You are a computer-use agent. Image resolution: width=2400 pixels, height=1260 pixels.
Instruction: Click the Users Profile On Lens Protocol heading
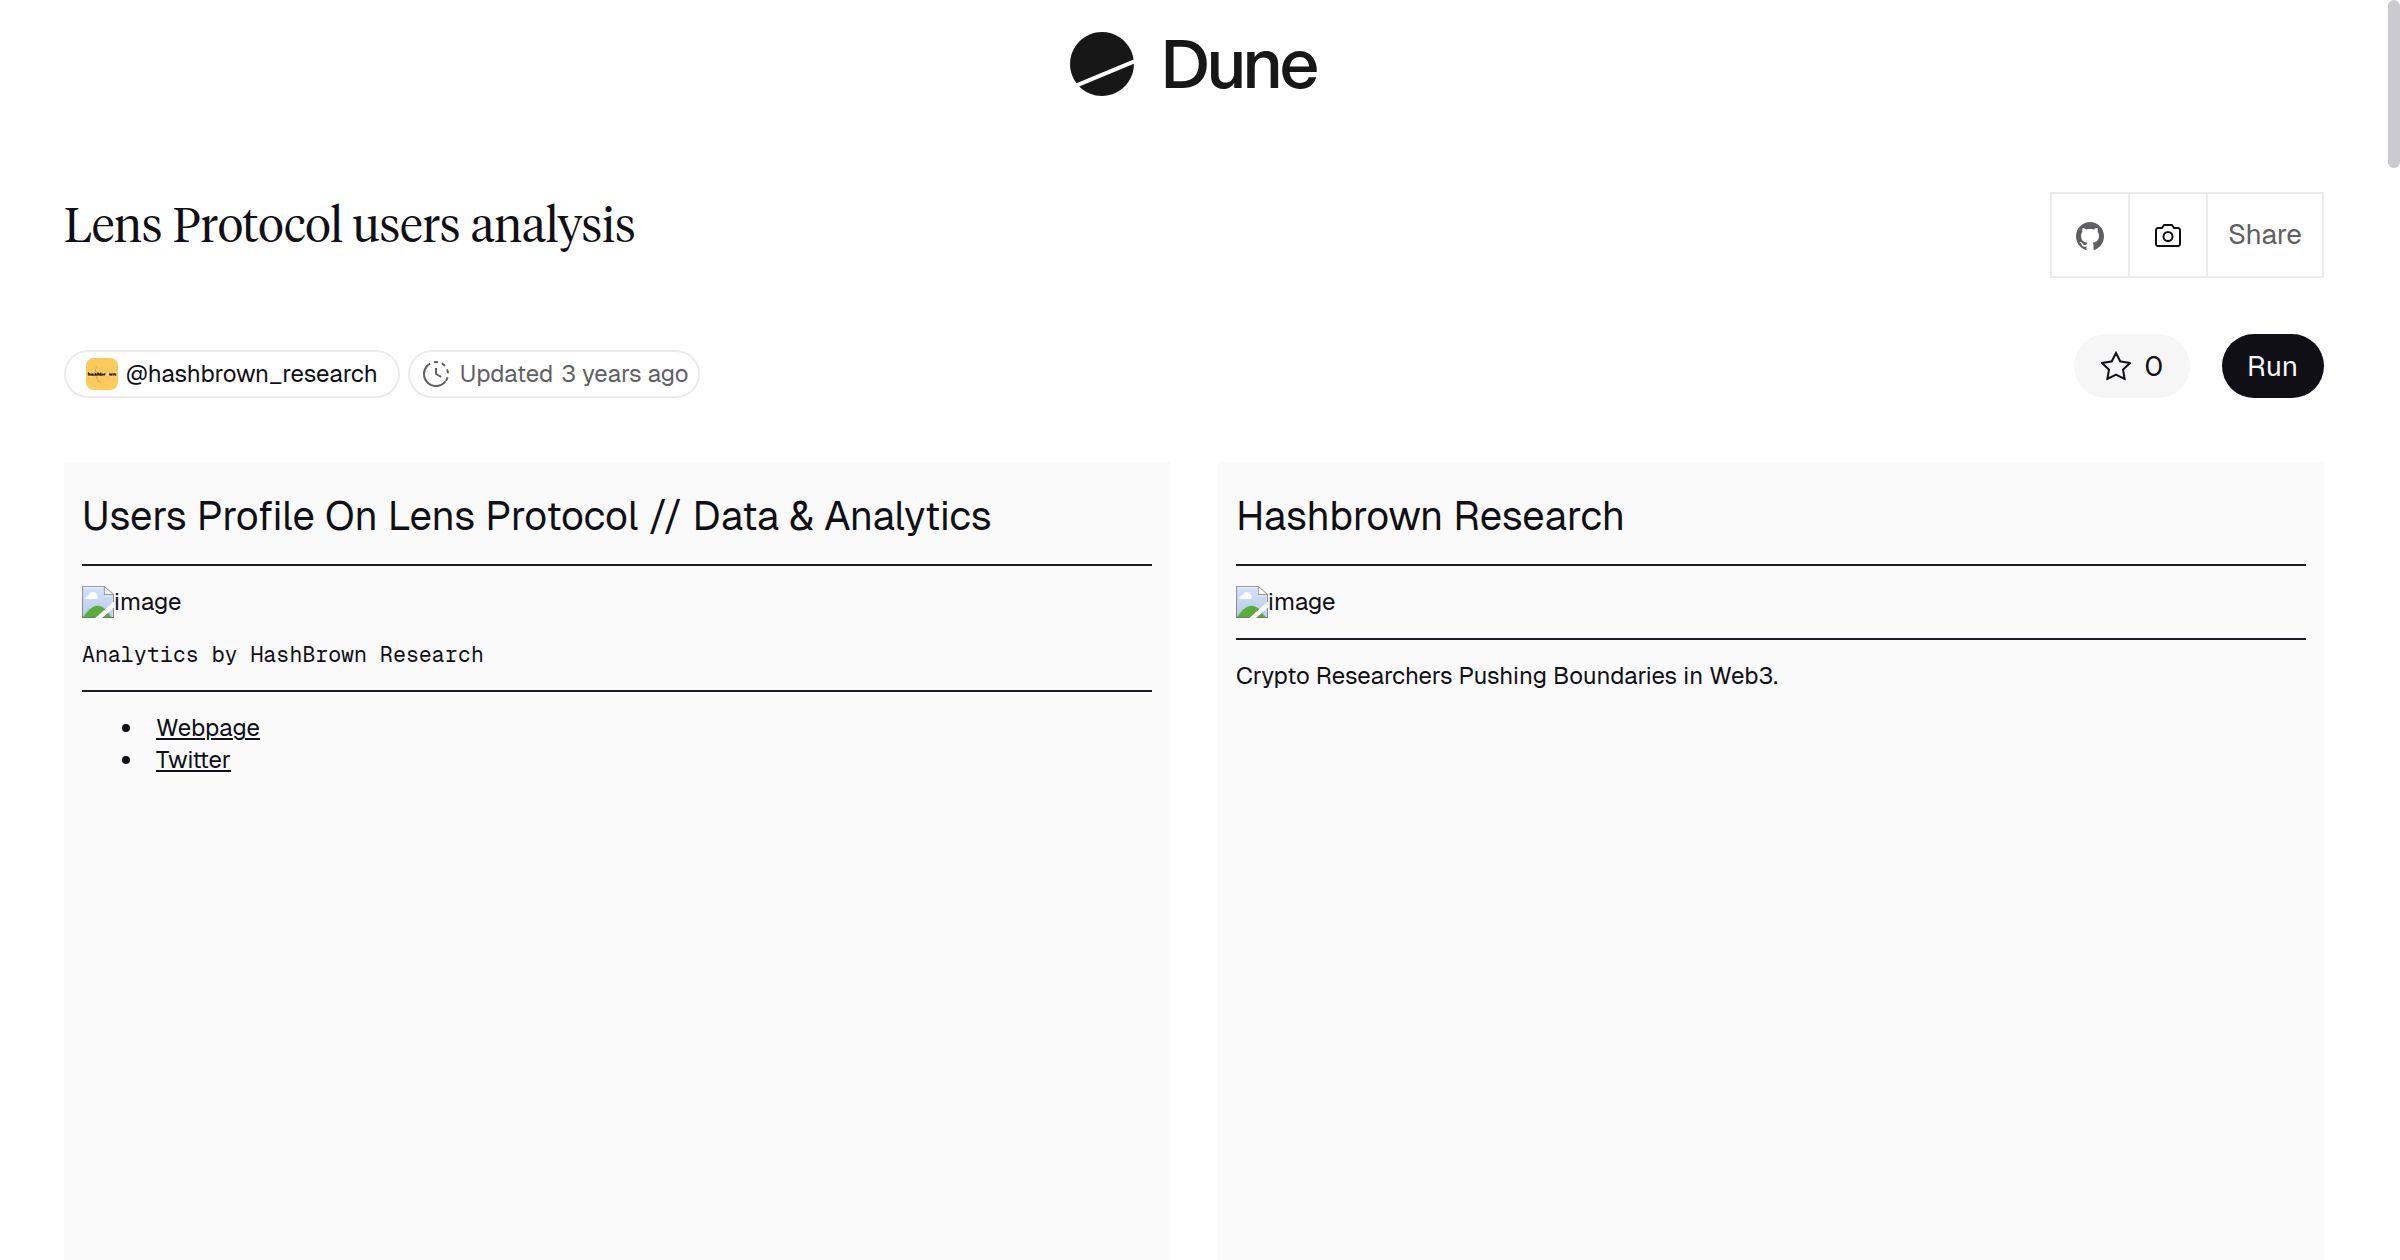[x=537, y=516]
